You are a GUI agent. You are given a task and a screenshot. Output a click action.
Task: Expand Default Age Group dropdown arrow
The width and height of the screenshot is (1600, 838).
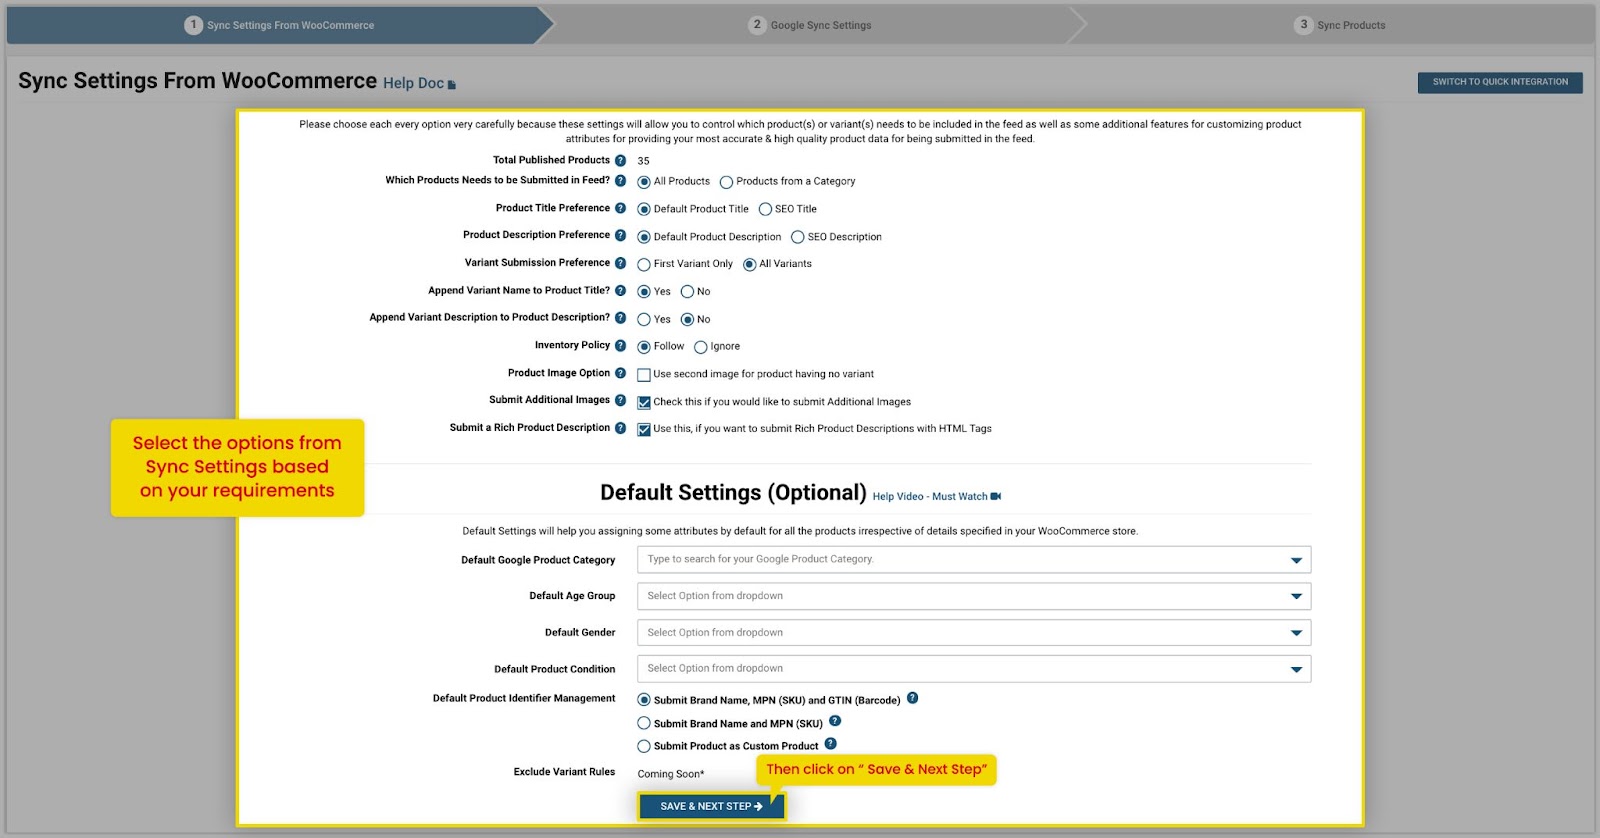[x=1296, y=597]
